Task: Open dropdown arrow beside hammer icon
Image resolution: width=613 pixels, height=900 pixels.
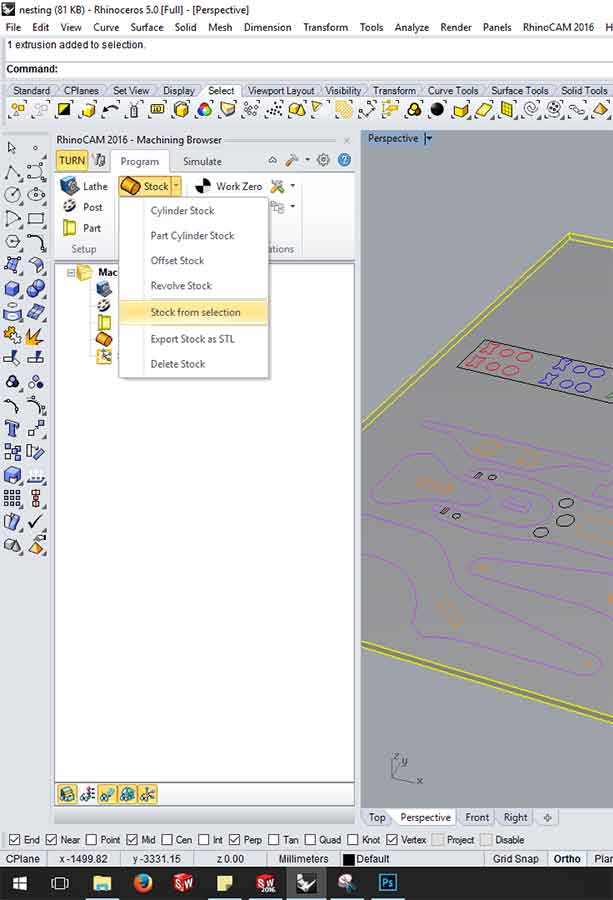Action: click(x=308, y=160)
